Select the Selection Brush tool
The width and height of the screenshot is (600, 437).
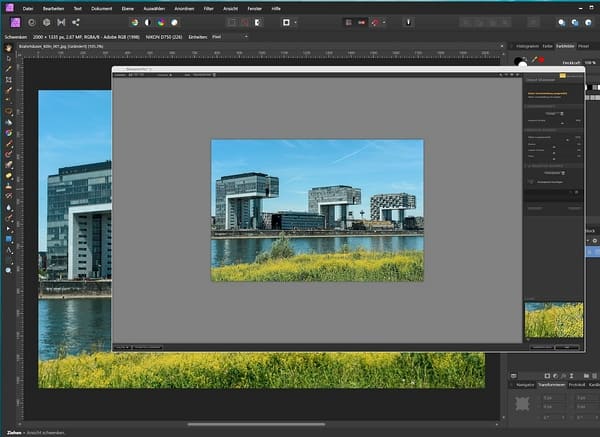coord(9,91)
